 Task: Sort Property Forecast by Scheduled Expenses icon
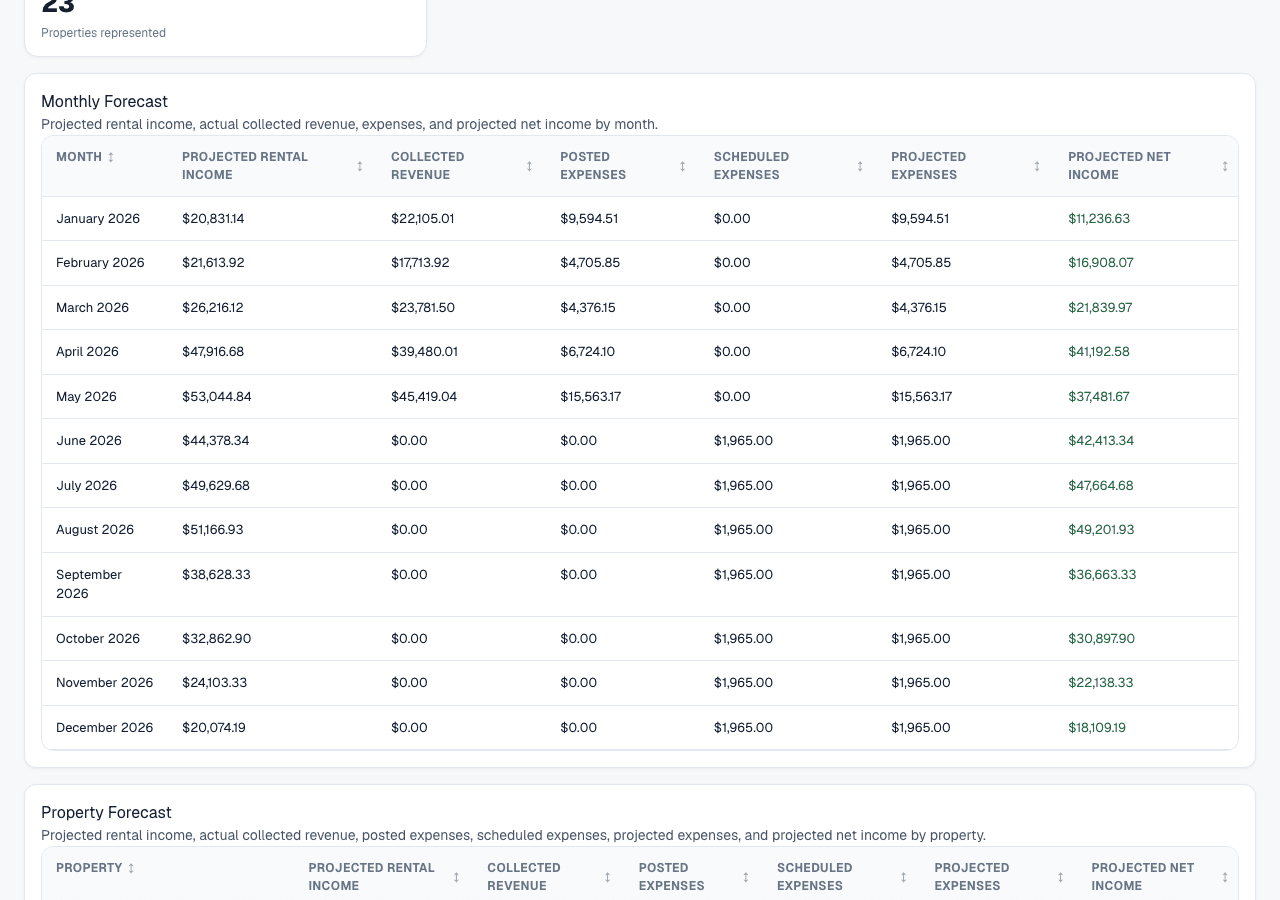pos(903,877)
